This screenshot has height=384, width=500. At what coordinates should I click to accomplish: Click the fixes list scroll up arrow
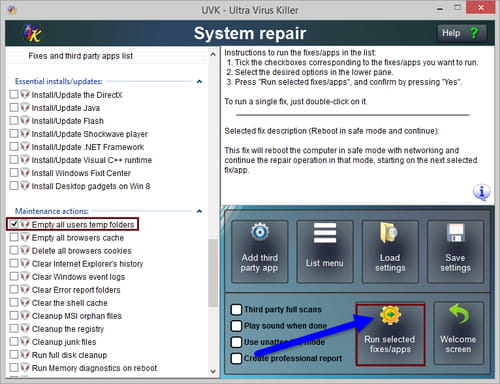pyautogui.click(x=213, y=54)
